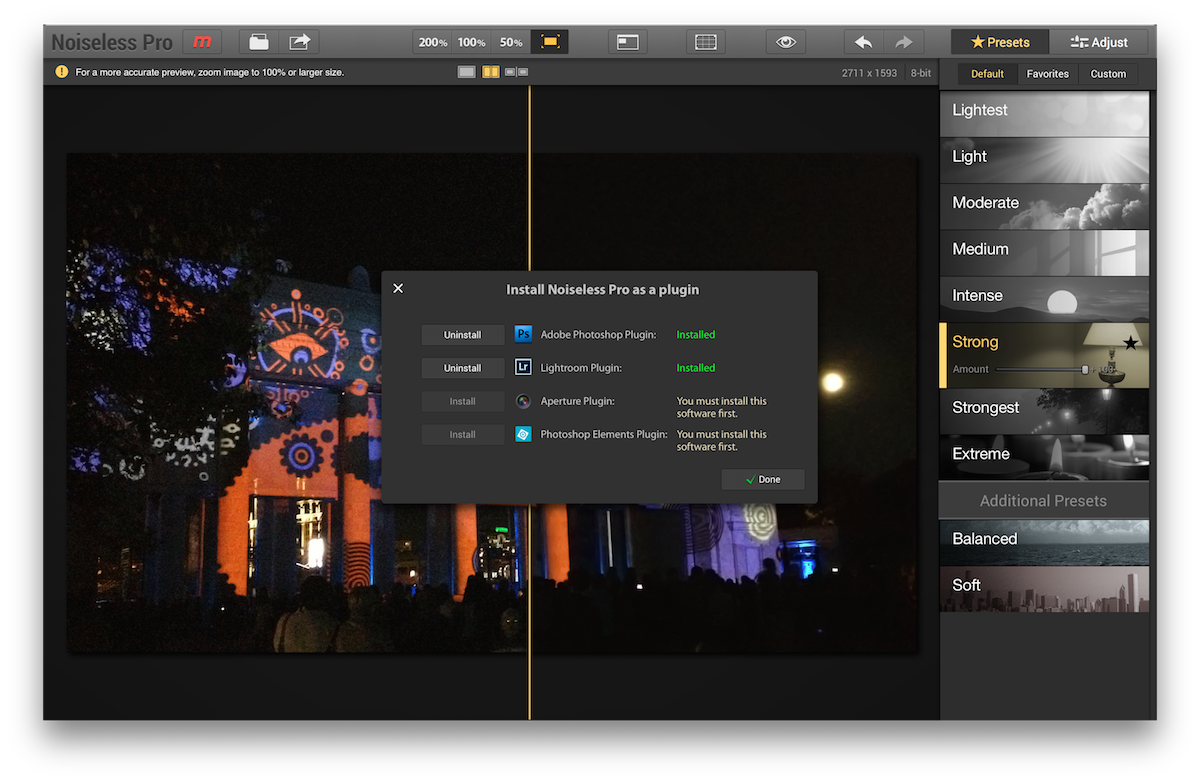Open the Custom presets tab
The image size is (1200, 782).
tap(1108, 74)
